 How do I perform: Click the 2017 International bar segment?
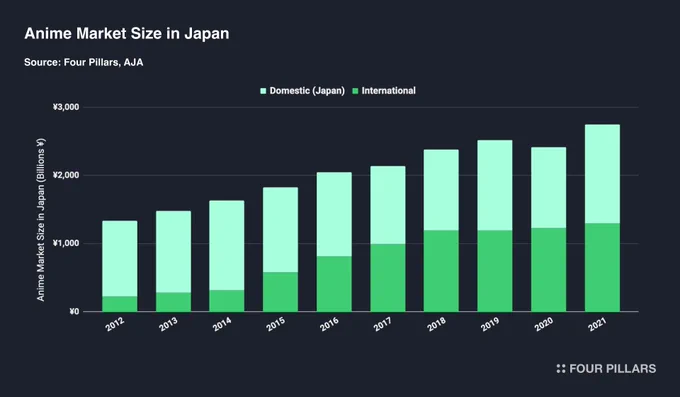coord(388,278)
